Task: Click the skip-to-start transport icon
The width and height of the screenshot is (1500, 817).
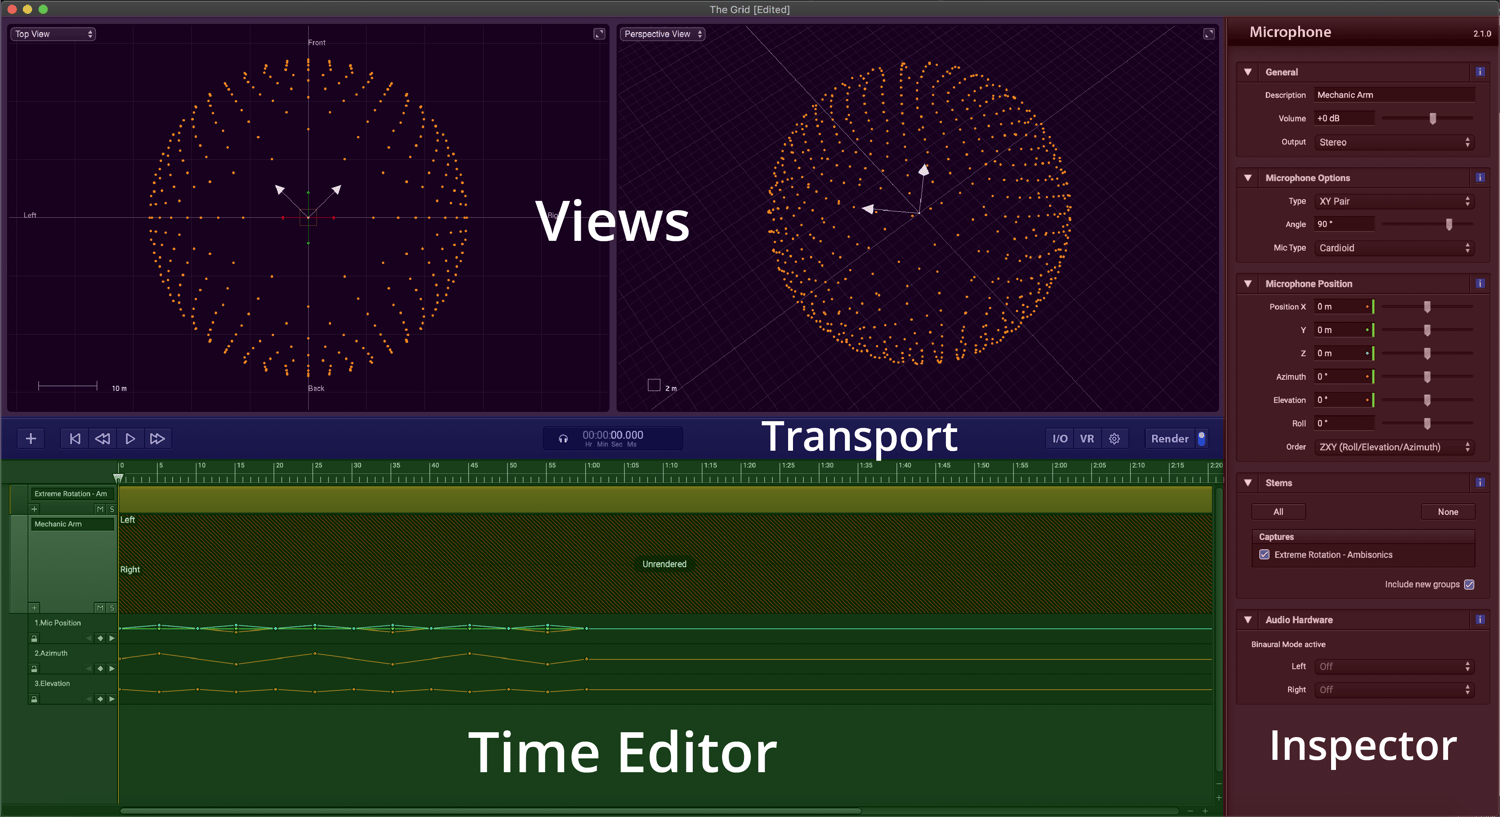Action: [74, 438]
